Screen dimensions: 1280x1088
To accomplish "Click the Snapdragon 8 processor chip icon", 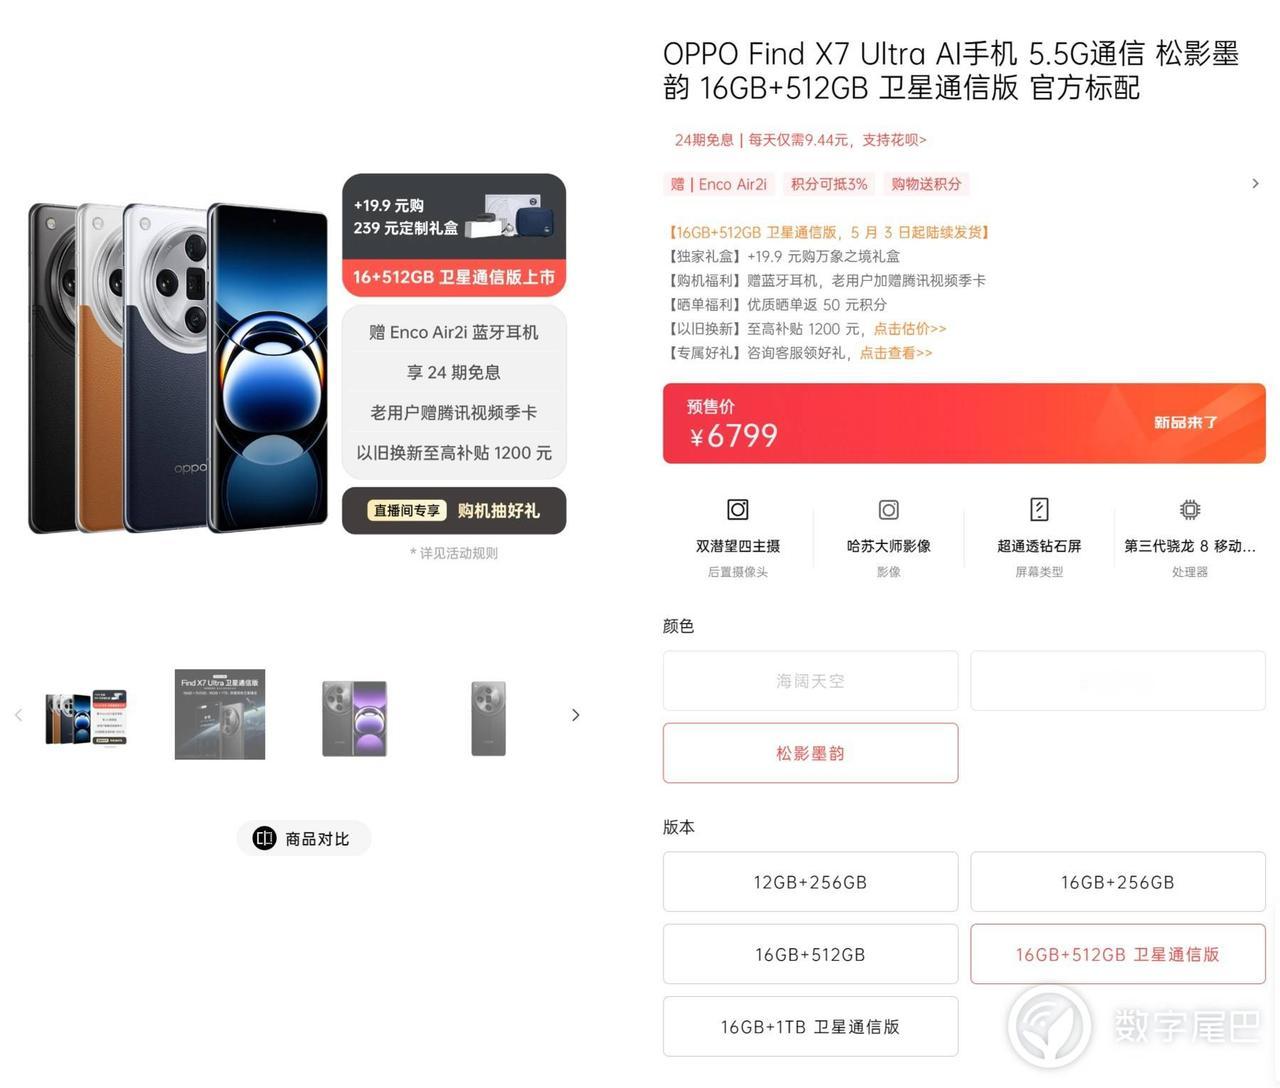I will [1189, 509].
